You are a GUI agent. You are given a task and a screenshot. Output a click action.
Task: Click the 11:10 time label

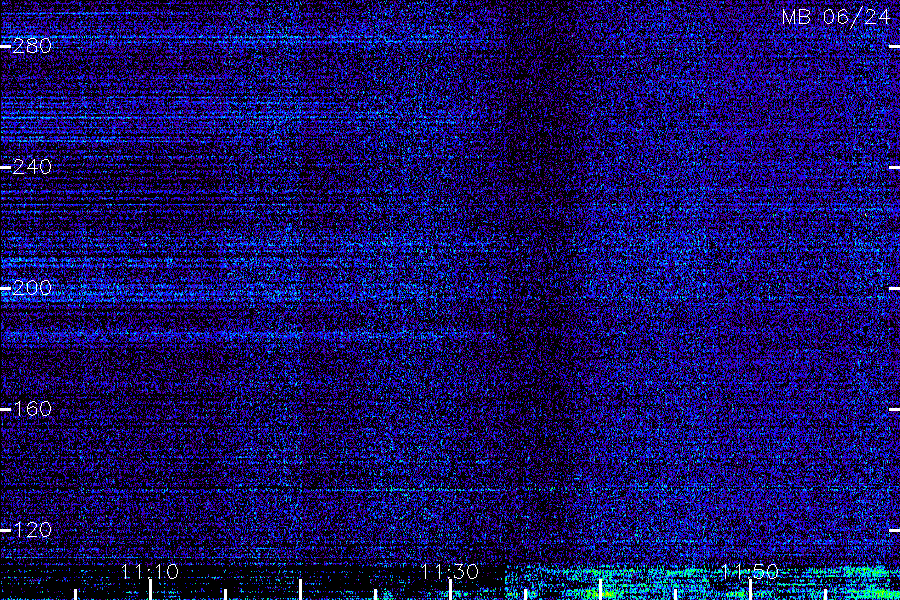(150, 572)
